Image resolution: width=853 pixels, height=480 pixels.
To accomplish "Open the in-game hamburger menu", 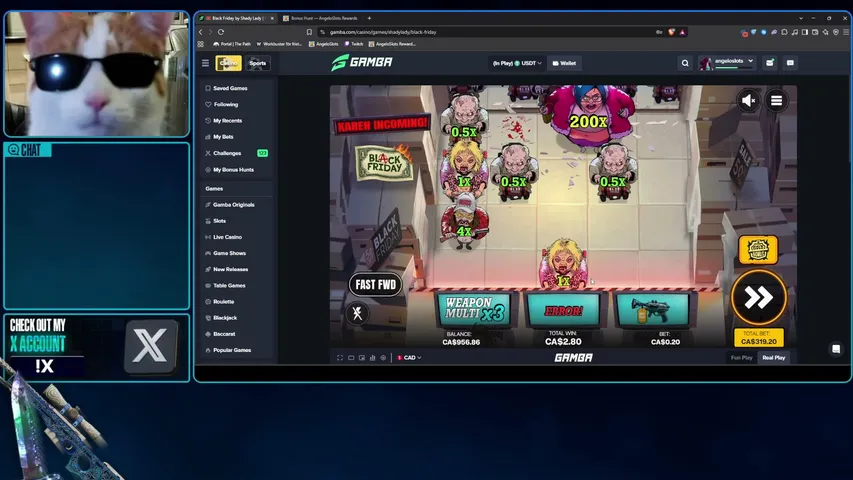I will pos(776,101).
